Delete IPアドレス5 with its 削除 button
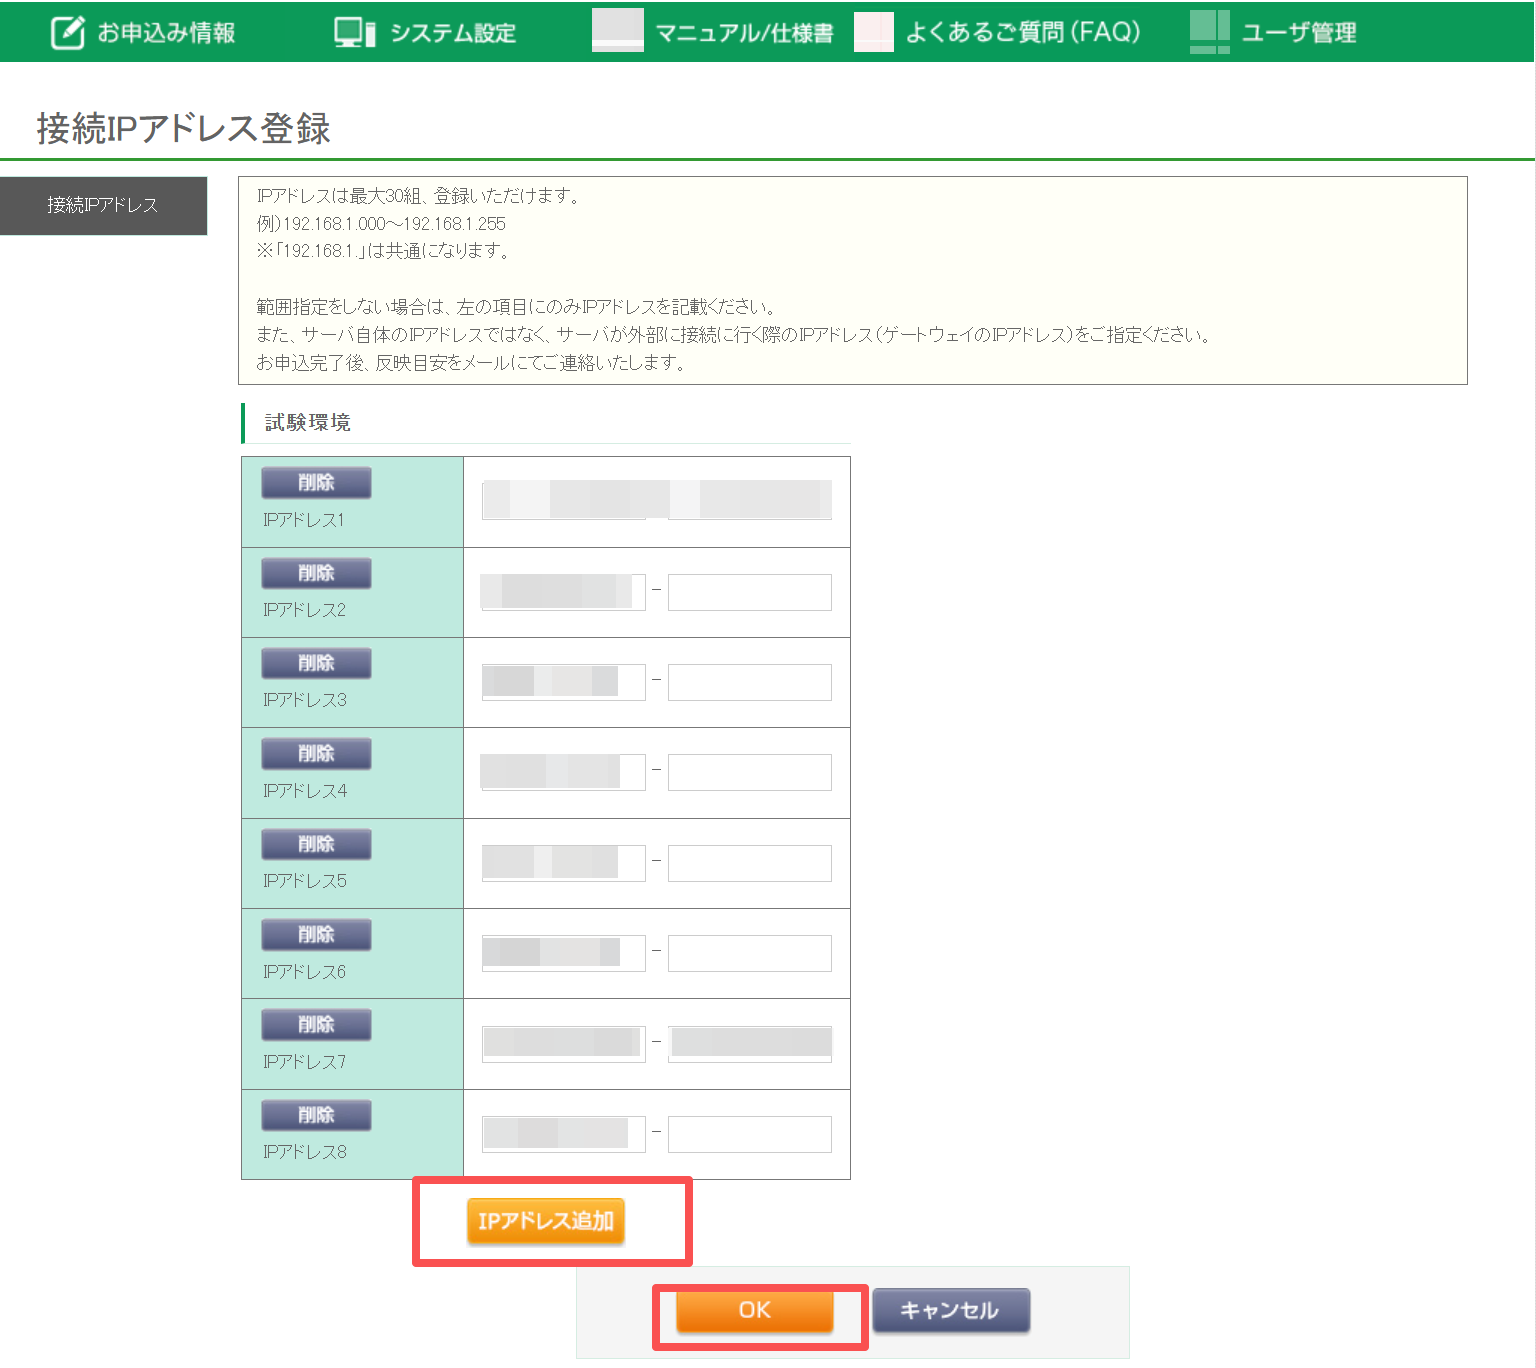This screenshot has height=1368, width=1536. tap(316, 844)
